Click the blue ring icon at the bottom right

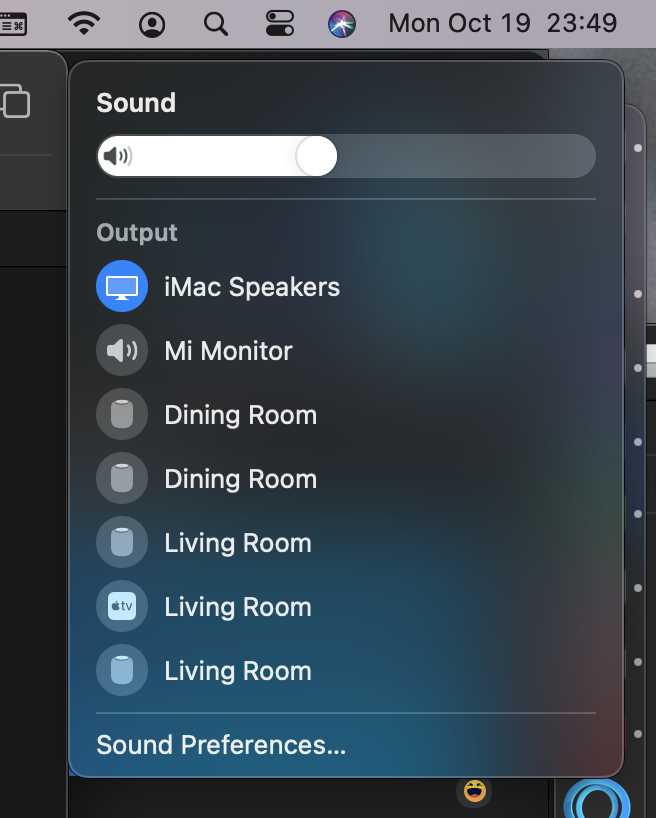coord(598,799)
